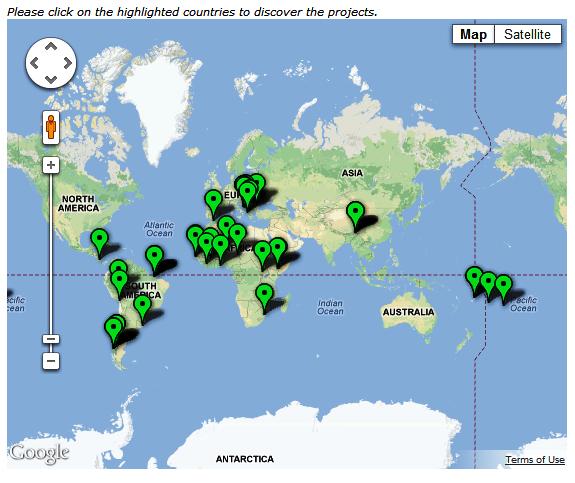Screen dimensions: 575x483
Task: Zoom in with the plus button
Action: point(51,165)
